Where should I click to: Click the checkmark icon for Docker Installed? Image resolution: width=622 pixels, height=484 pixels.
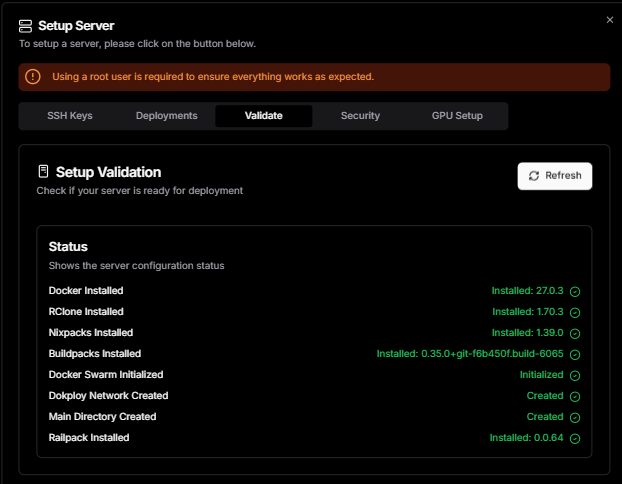575,291
